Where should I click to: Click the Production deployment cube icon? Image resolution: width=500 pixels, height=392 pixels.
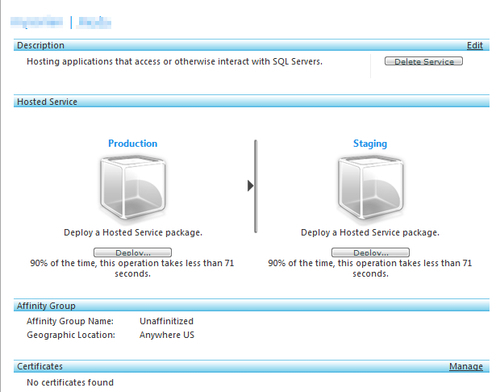133,188
